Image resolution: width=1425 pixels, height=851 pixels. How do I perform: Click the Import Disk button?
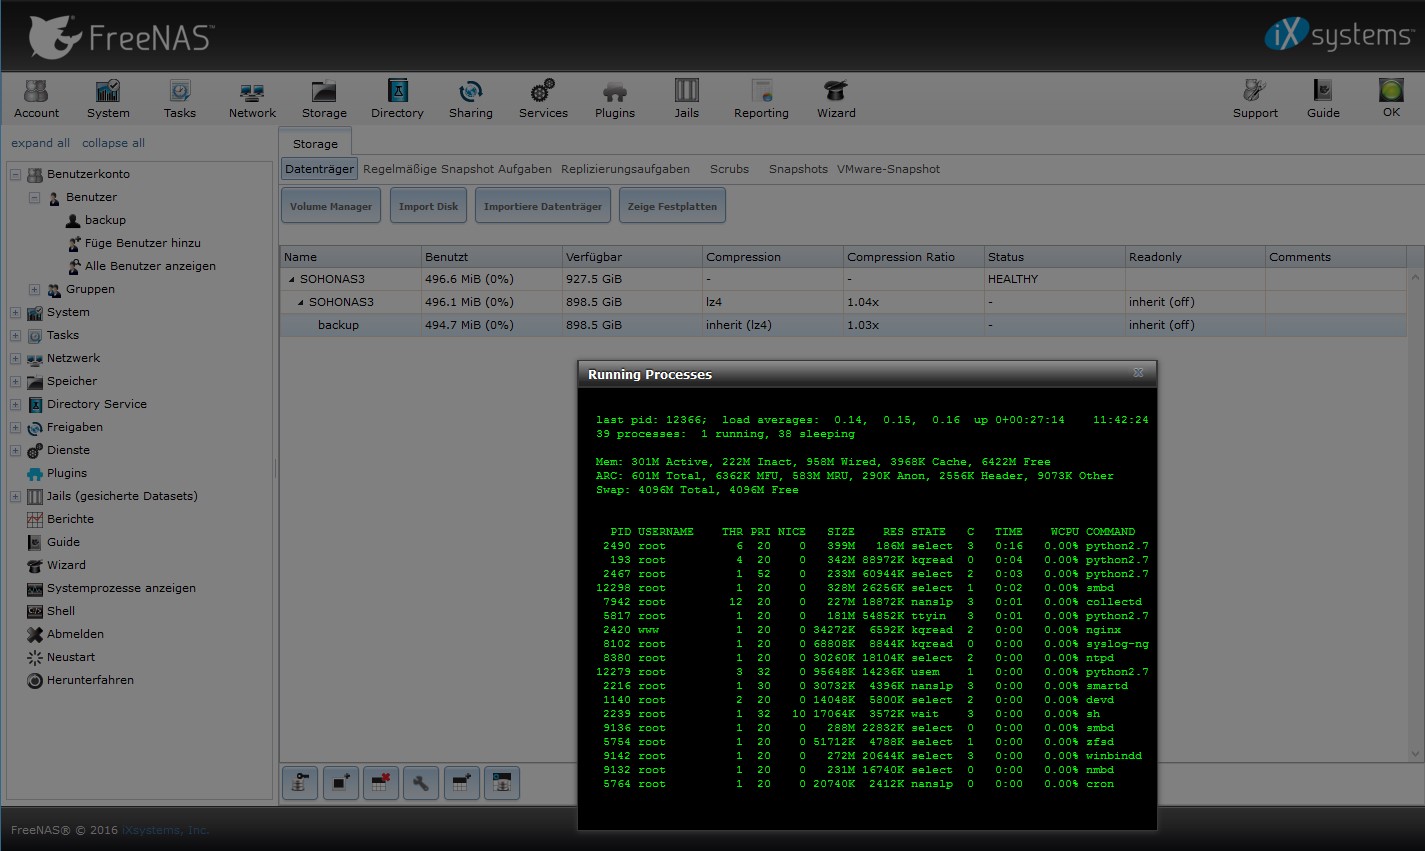tap(428, 206)
